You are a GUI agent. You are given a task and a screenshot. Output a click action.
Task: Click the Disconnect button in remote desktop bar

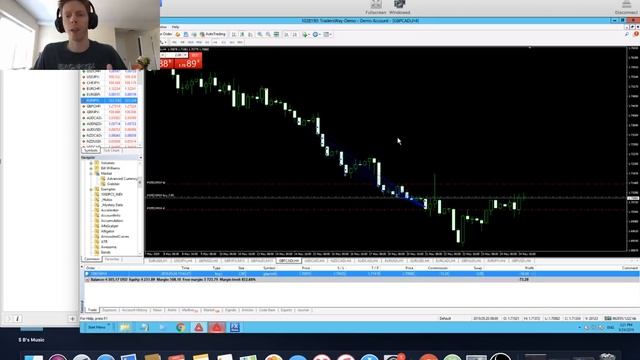pos(626,7)
